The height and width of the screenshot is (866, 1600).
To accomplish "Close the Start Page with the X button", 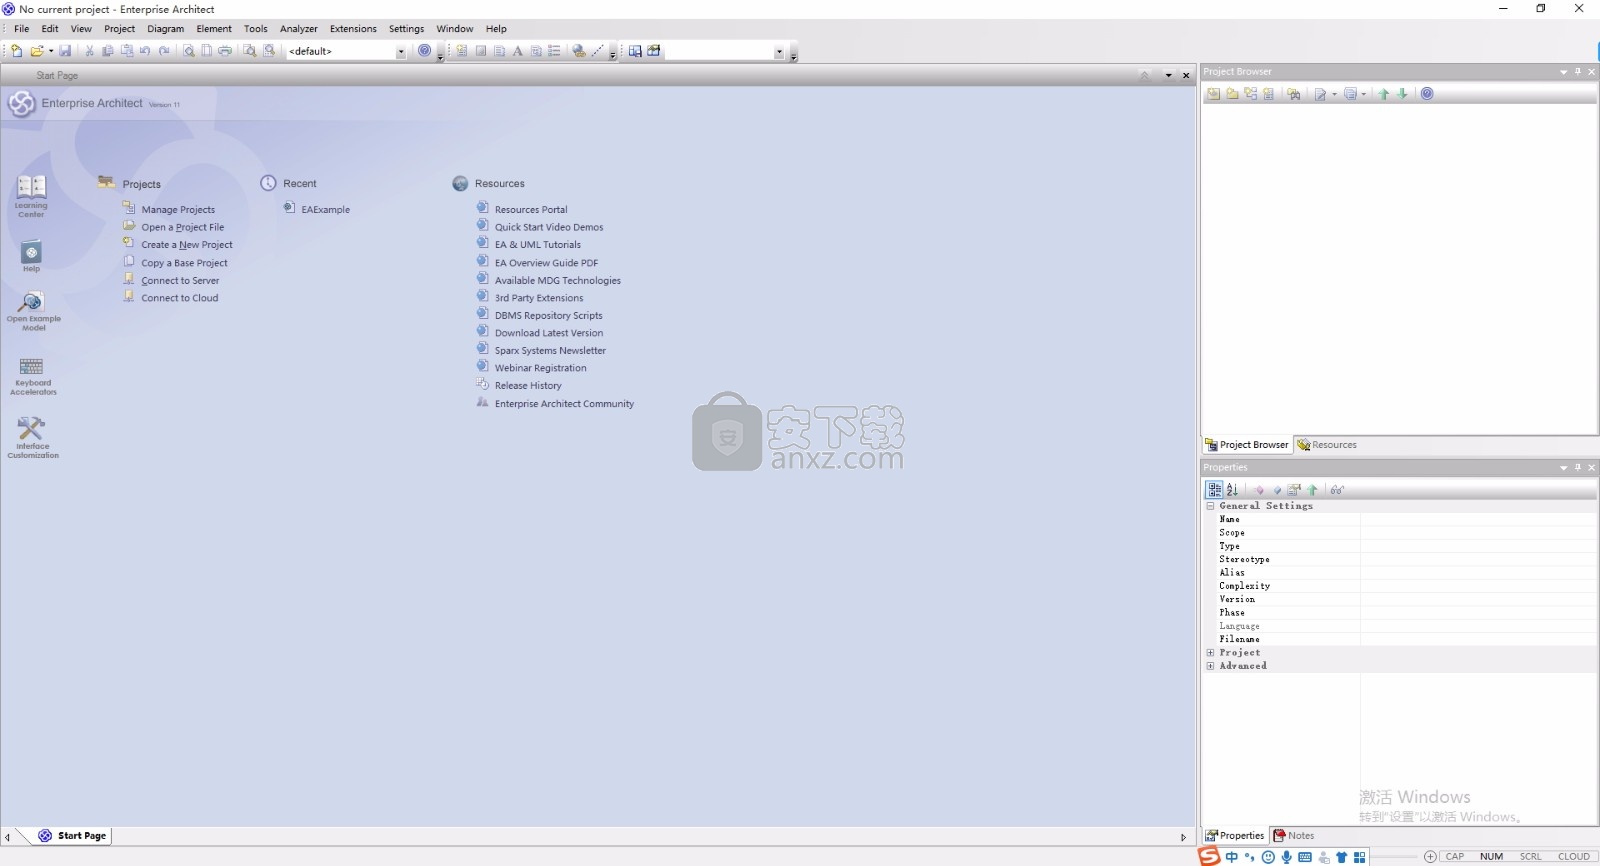I will coord(1186,76).
